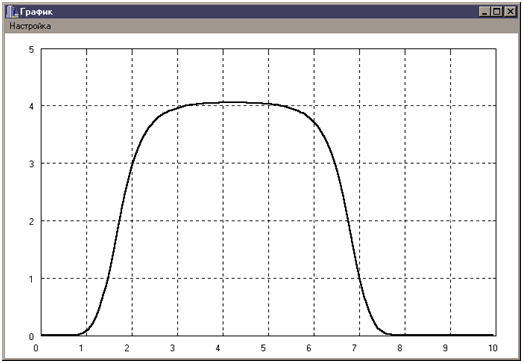Maximize the График window
Image resolution: width=523 pixels, height=361 pixels.
coord(497,12)
